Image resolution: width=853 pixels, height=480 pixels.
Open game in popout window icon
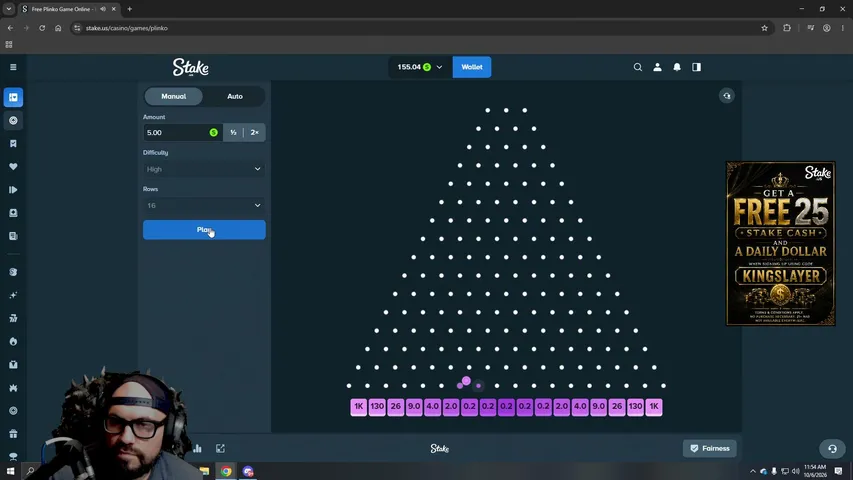pos(220,448)
